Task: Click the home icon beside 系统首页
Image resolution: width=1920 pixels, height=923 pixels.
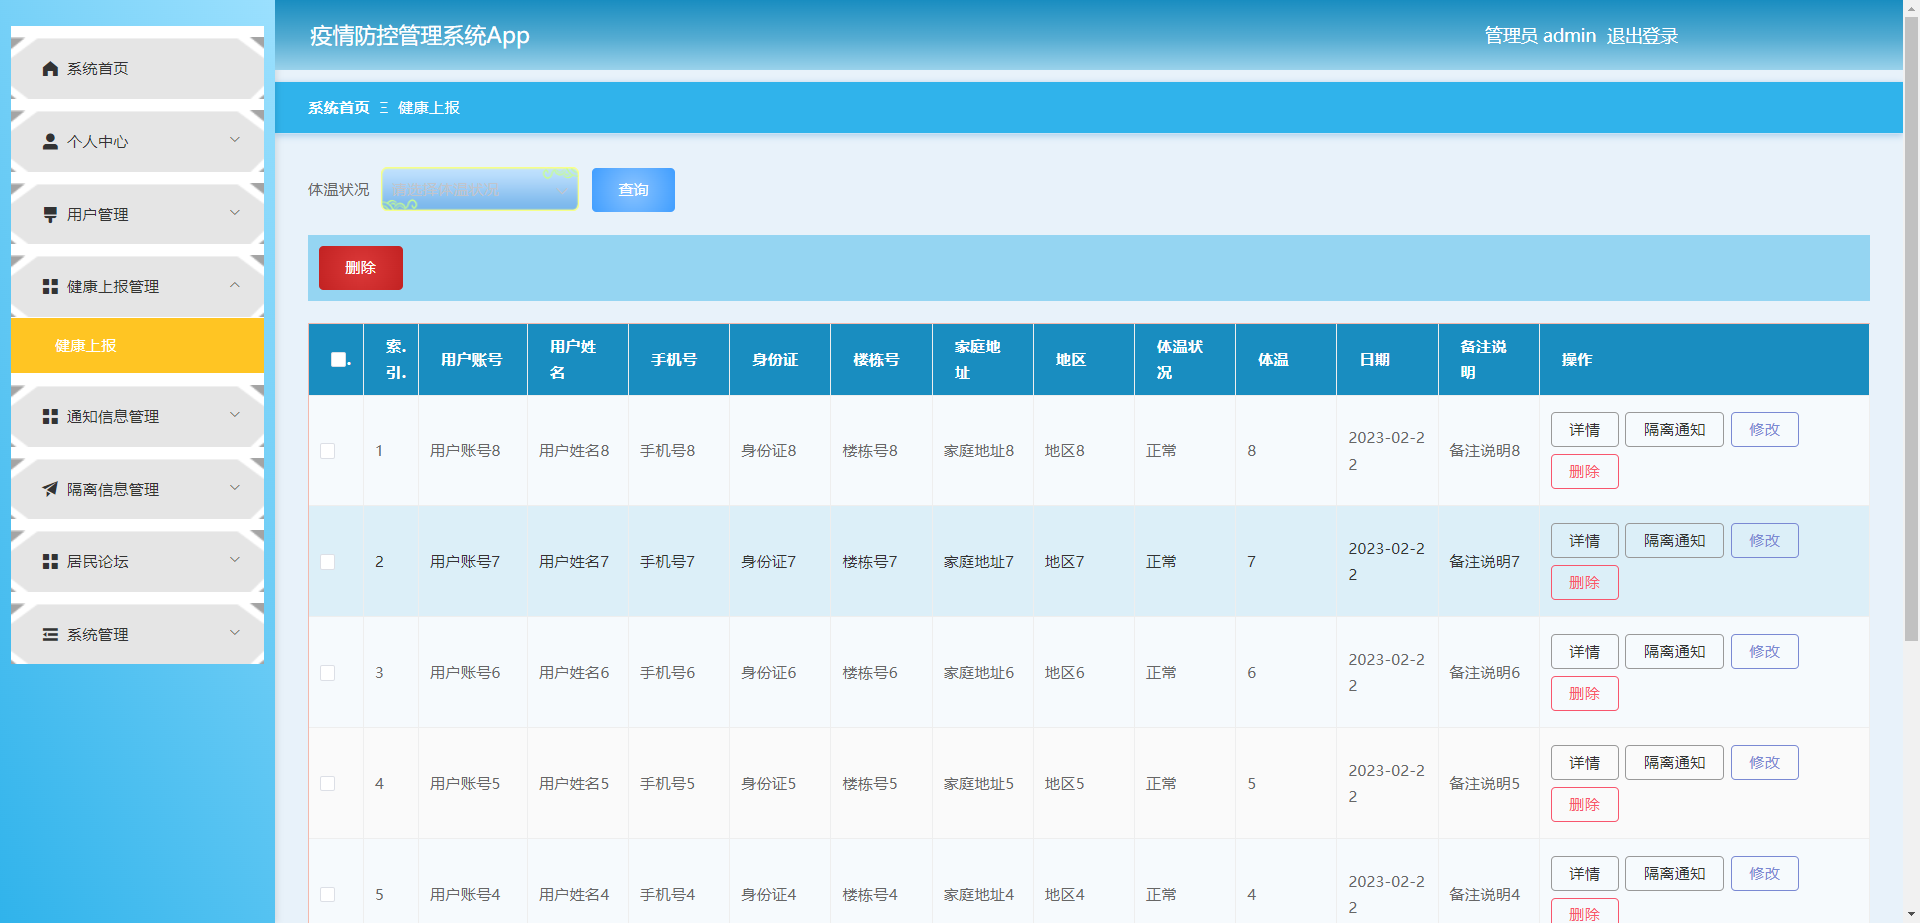Action: click(x=50, y=69)
